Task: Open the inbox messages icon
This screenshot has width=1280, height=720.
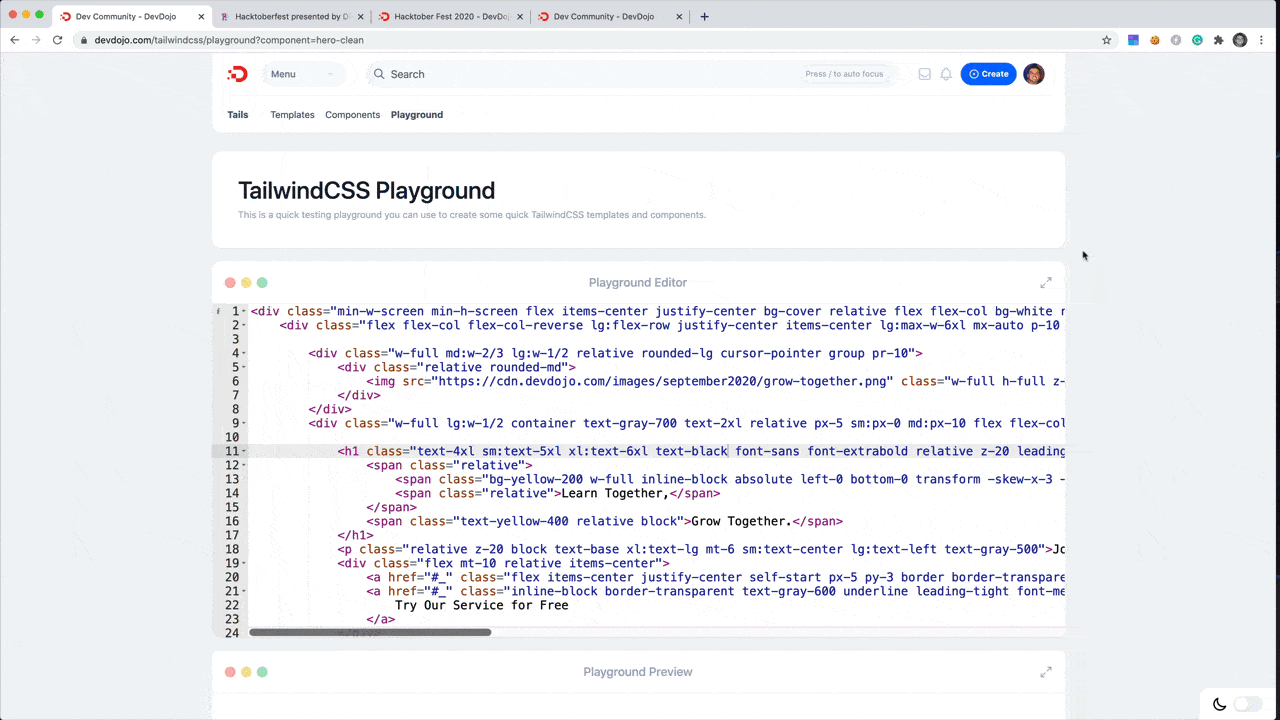Action: pyautogui.click(x=924, y=74)
